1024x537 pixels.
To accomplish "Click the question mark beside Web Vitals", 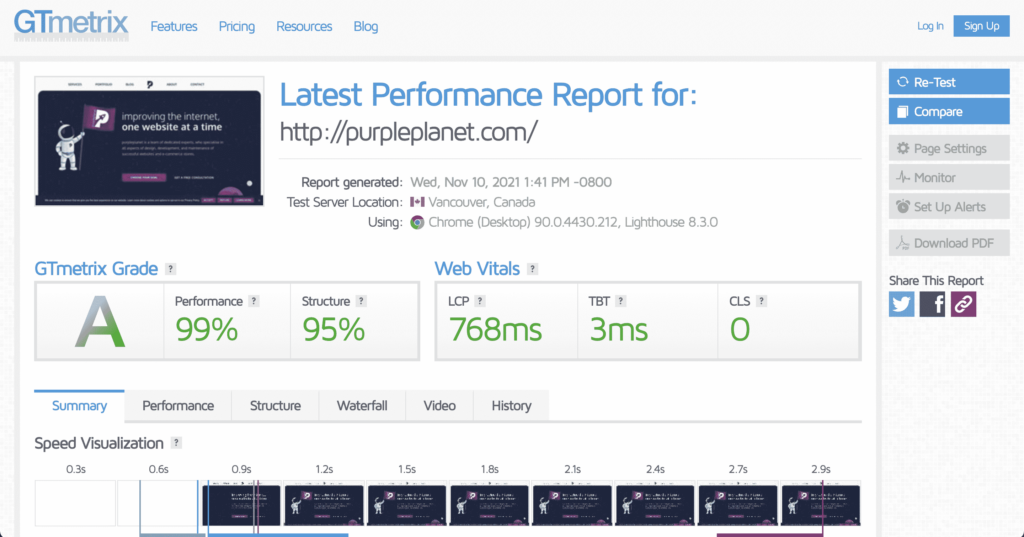I will [x=532, y=269].
